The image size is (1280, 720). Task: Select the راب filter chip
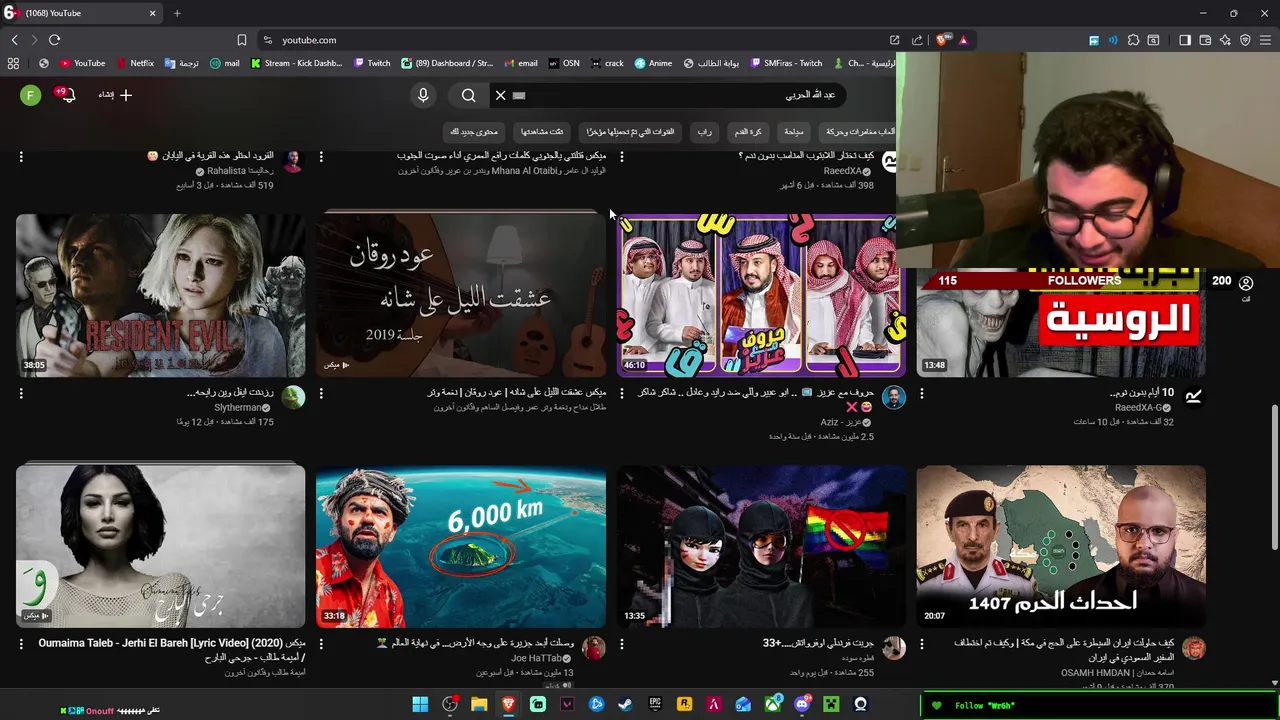pyautogui.click(x=705, y=132)
